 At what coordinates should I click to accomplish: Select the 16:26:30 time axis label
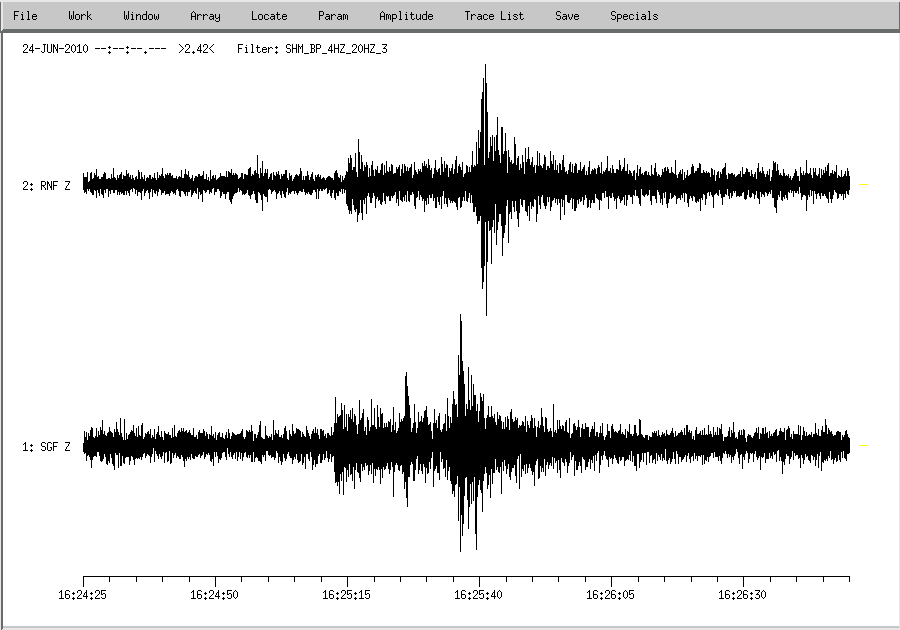(743, 595)
